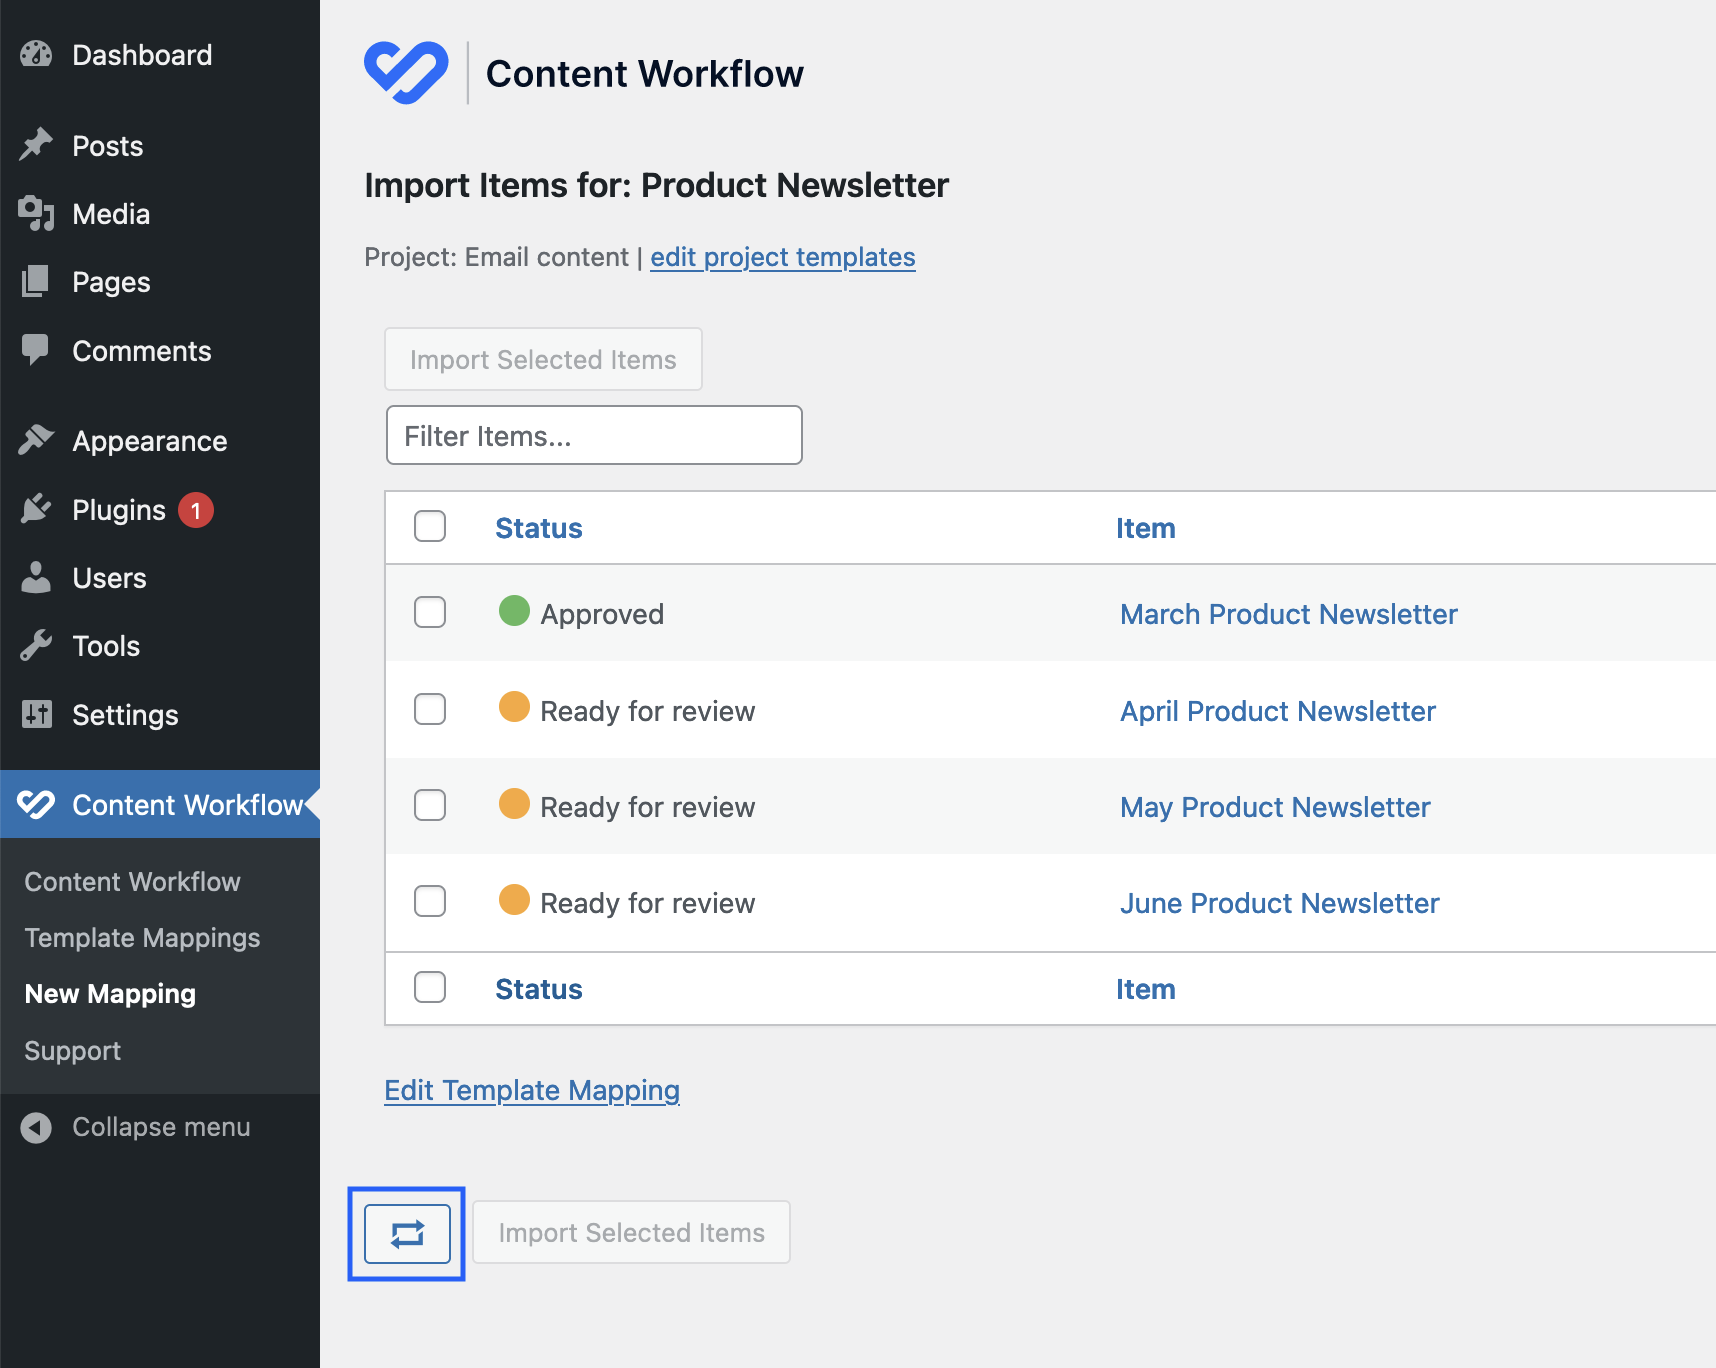Click the Comments speech bubble icon
Image resolution: width=1716 pixels, height=1368 pixels.
(x=35, y=350)
